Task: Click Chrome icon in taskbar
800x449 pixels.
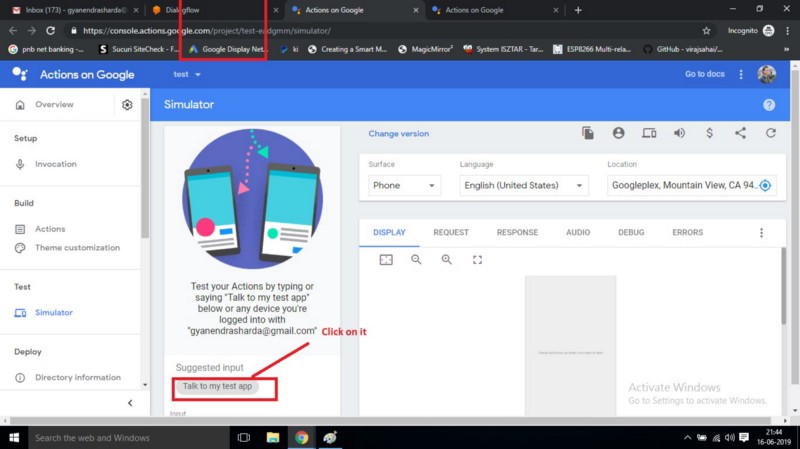Action: coord(302,438)
